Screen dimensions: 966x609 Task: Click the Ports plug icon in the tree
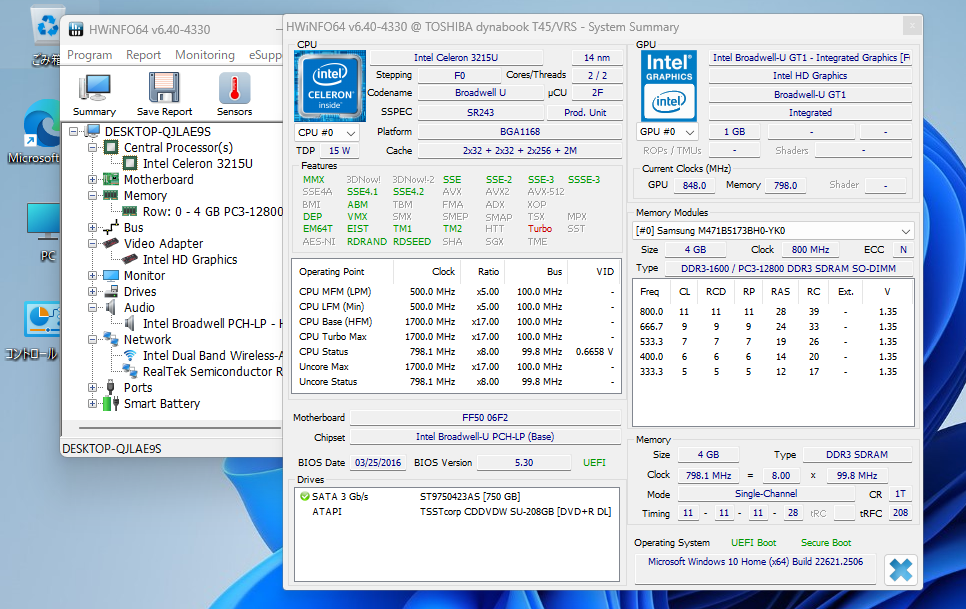[111, 387]
